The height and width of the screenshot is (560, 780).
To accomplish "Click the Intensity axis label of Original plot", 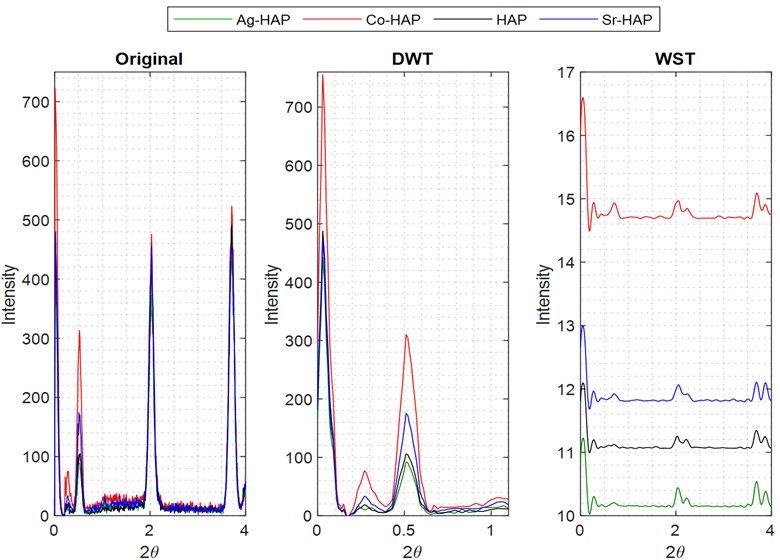I will pos(9,294).
